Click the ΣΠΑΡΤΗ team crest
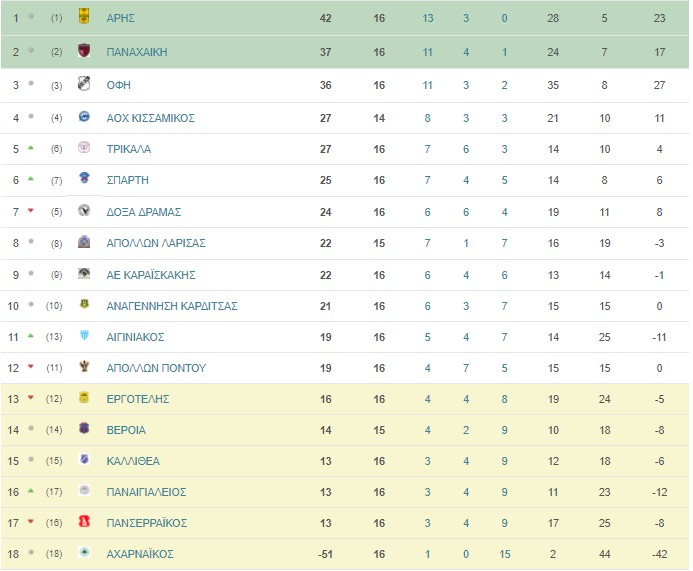Image resolution: width=693 pixels, height=571 pixels. [84, 178]
